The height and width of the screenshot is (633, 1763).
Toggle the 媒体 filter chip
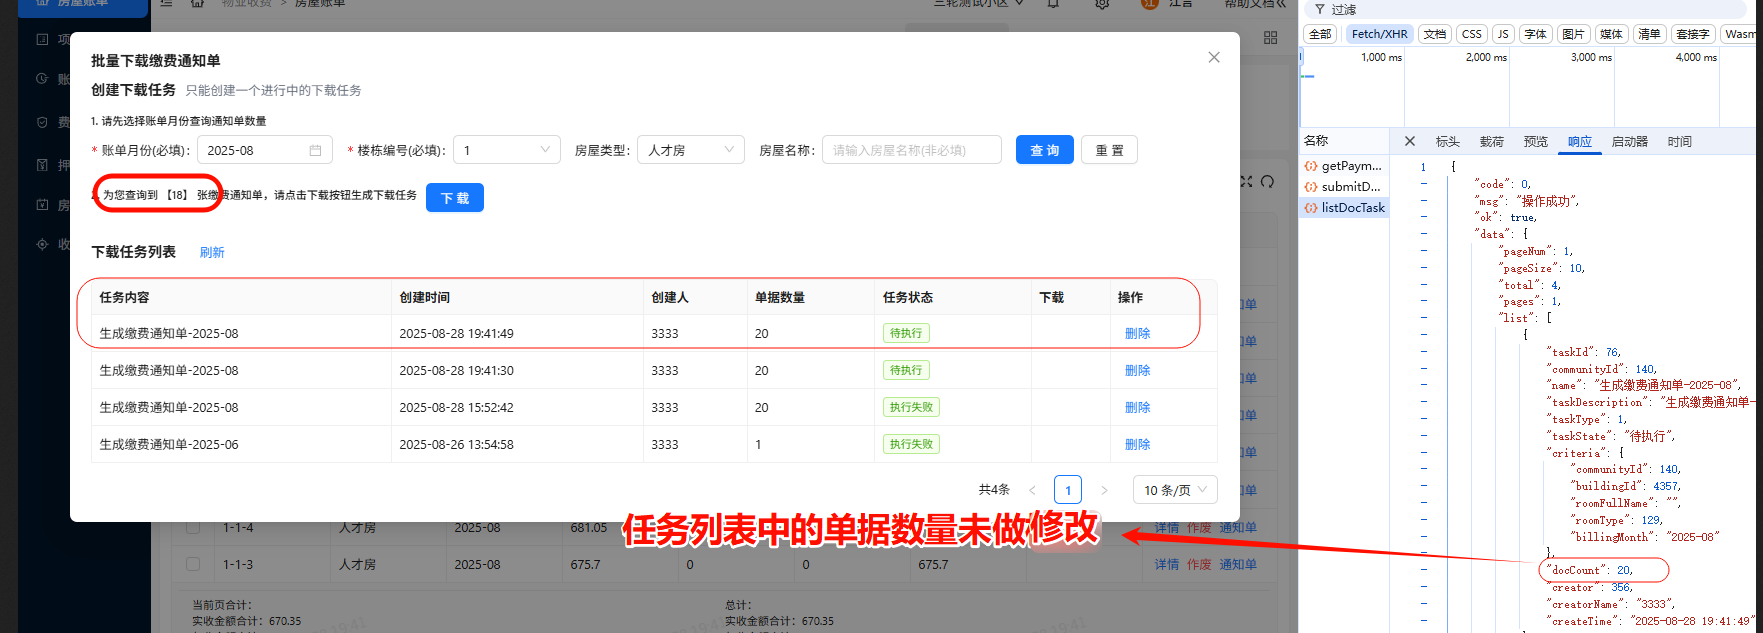point(1611,34)
